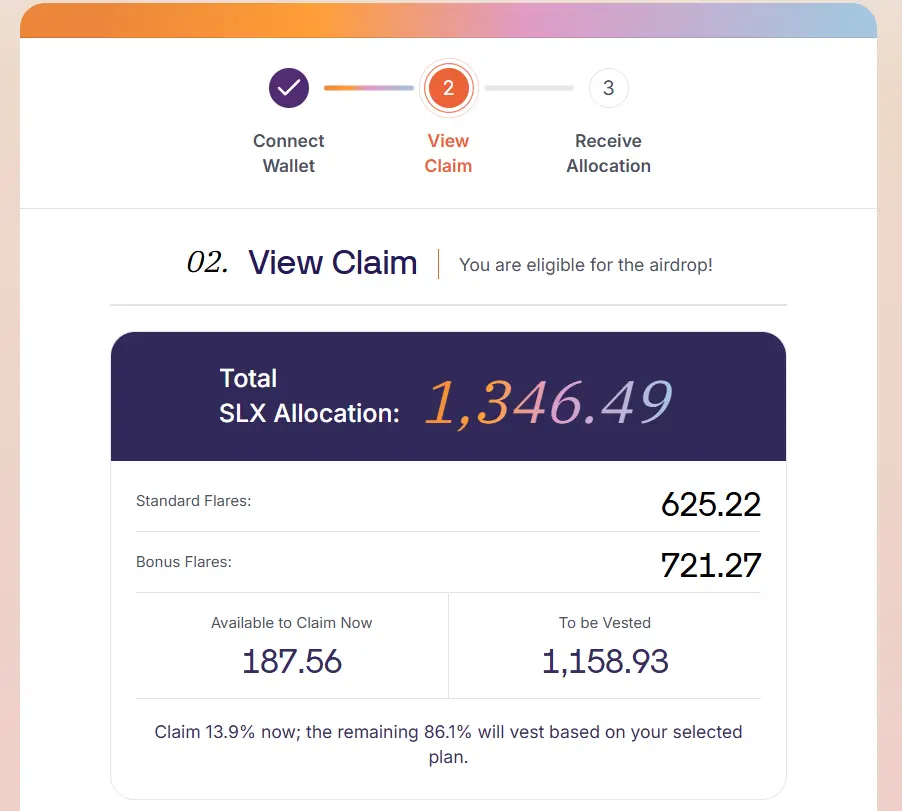Screen dimensions: 902x811
Task: Click the gradient progress bar between steps 1 and 2
Action: pos(369,88)
